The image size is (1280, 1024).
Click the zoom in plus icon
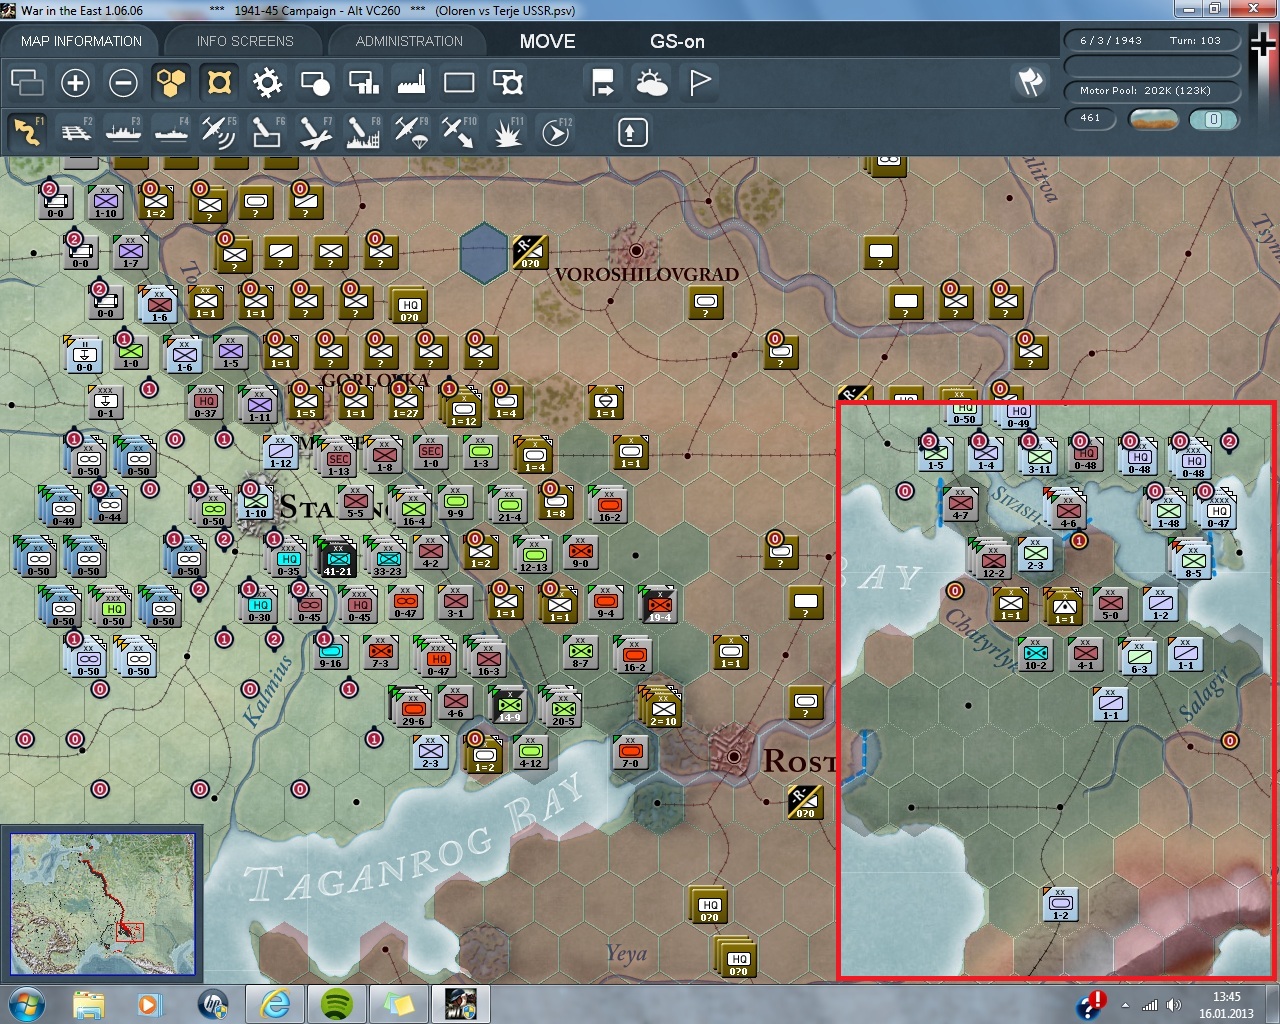coord(75,82)
